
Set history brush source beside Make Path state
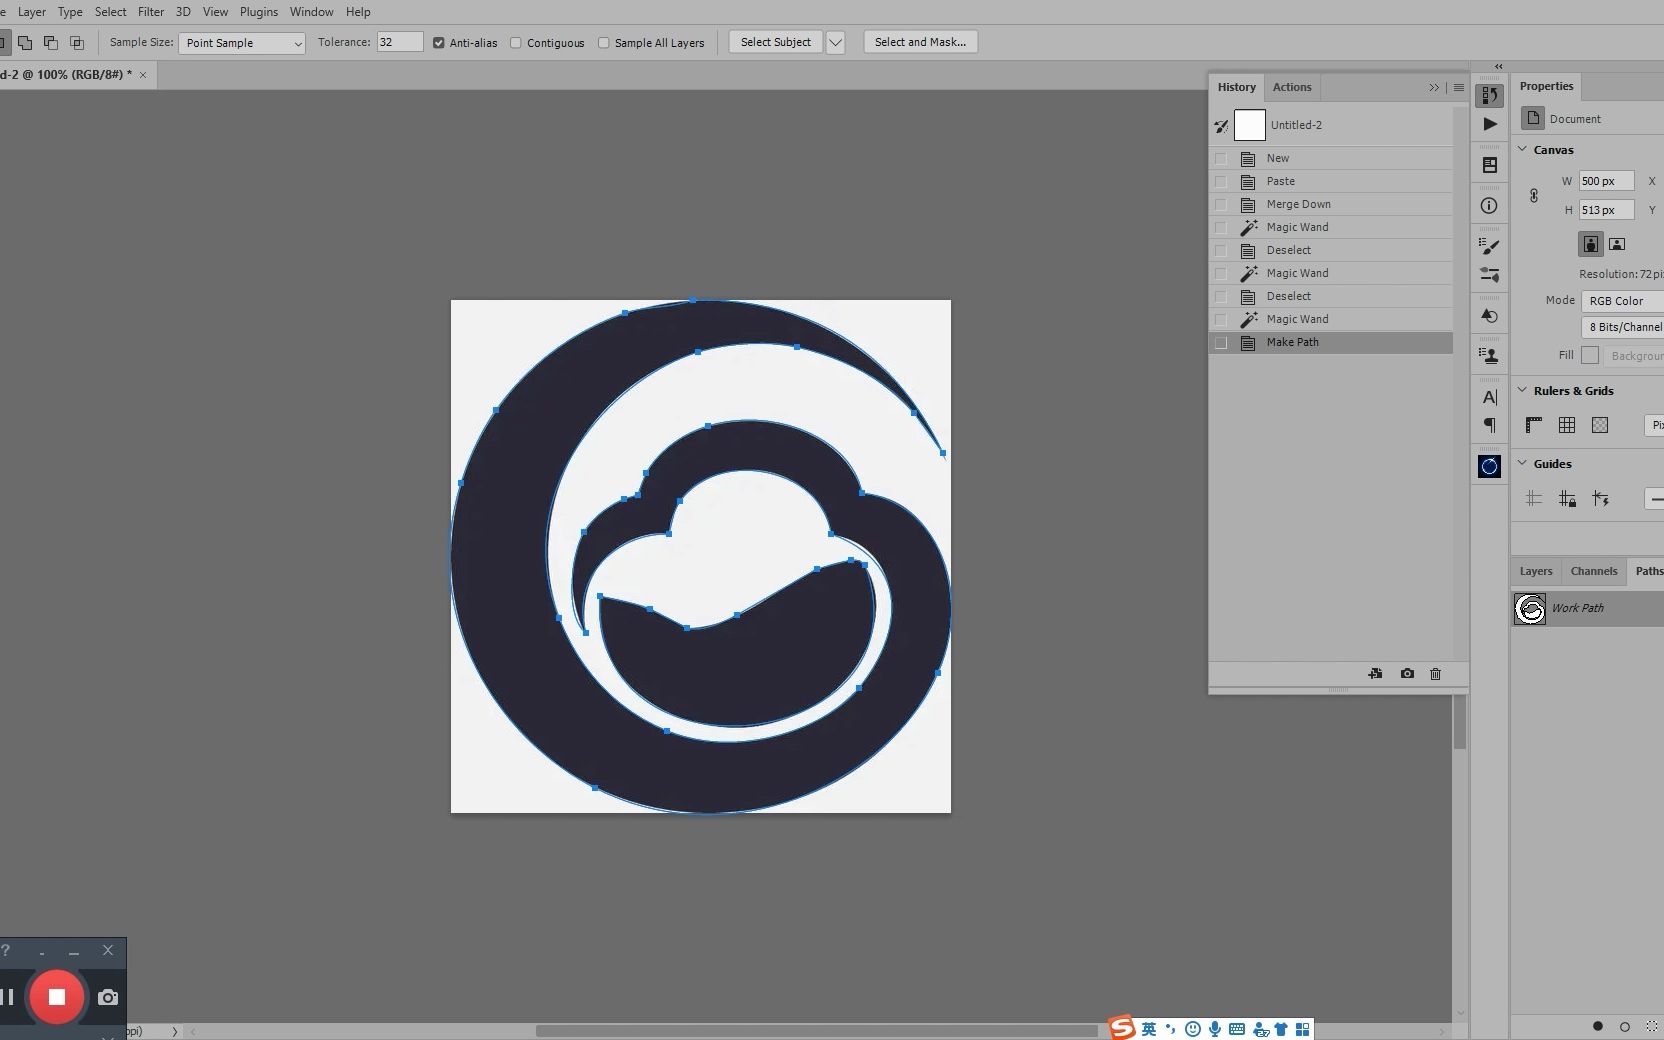click(x=1221, y=342)
